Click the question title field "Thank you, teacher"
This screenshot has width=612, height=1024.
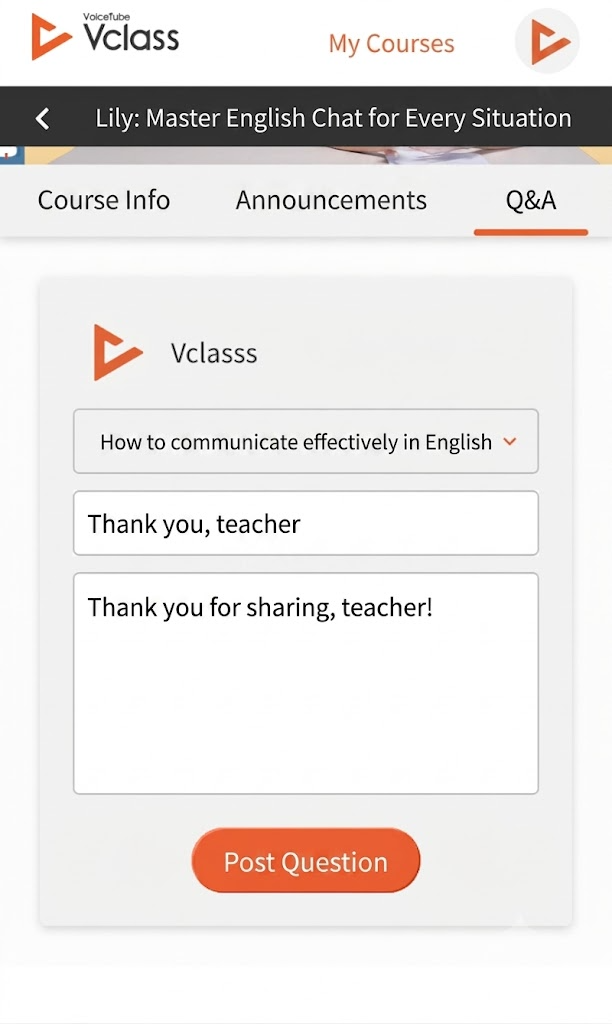click(306, 523)
